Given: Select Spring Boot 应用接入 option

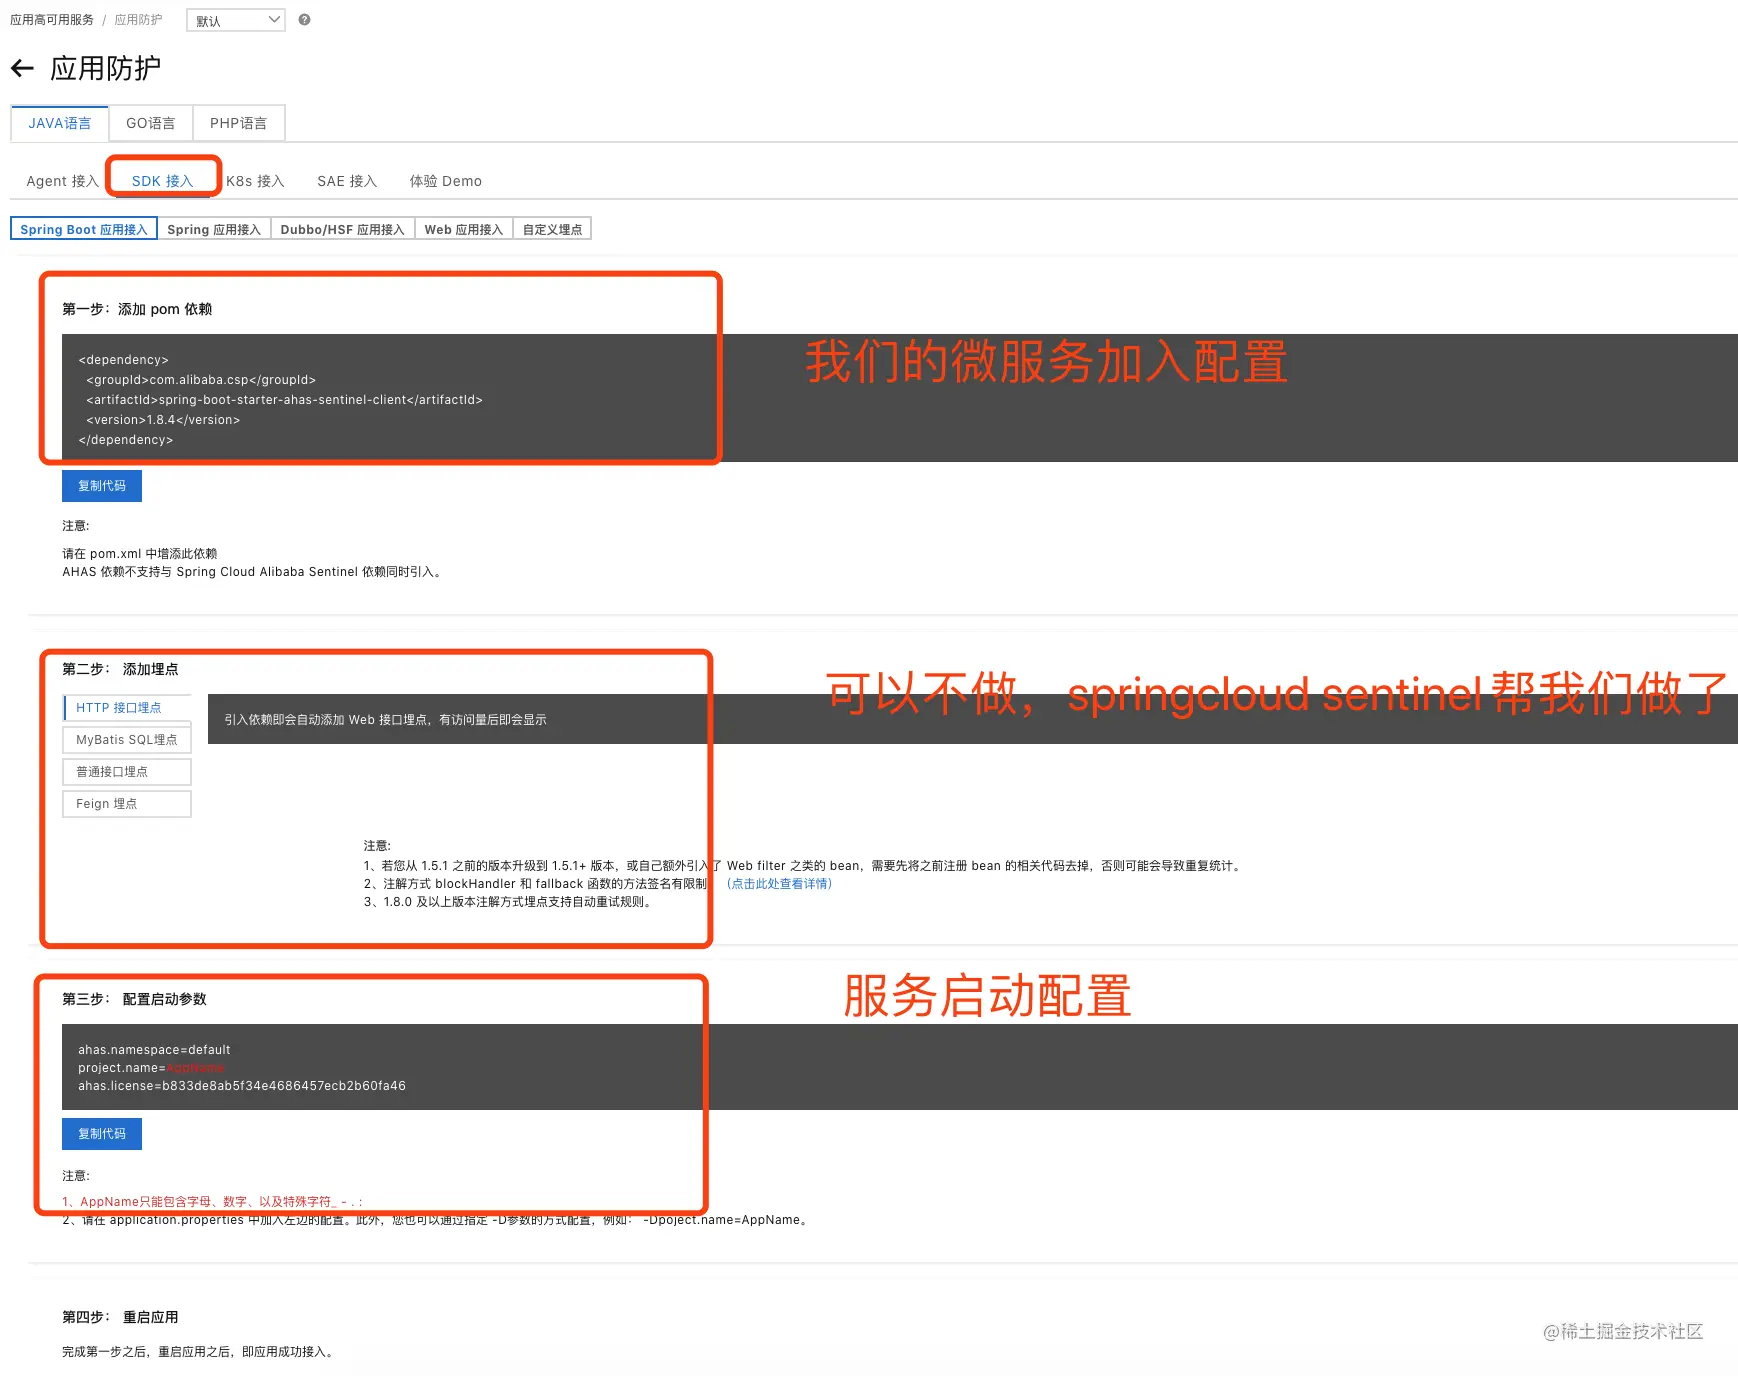Looking at the screenshot, I should point(84,229).
